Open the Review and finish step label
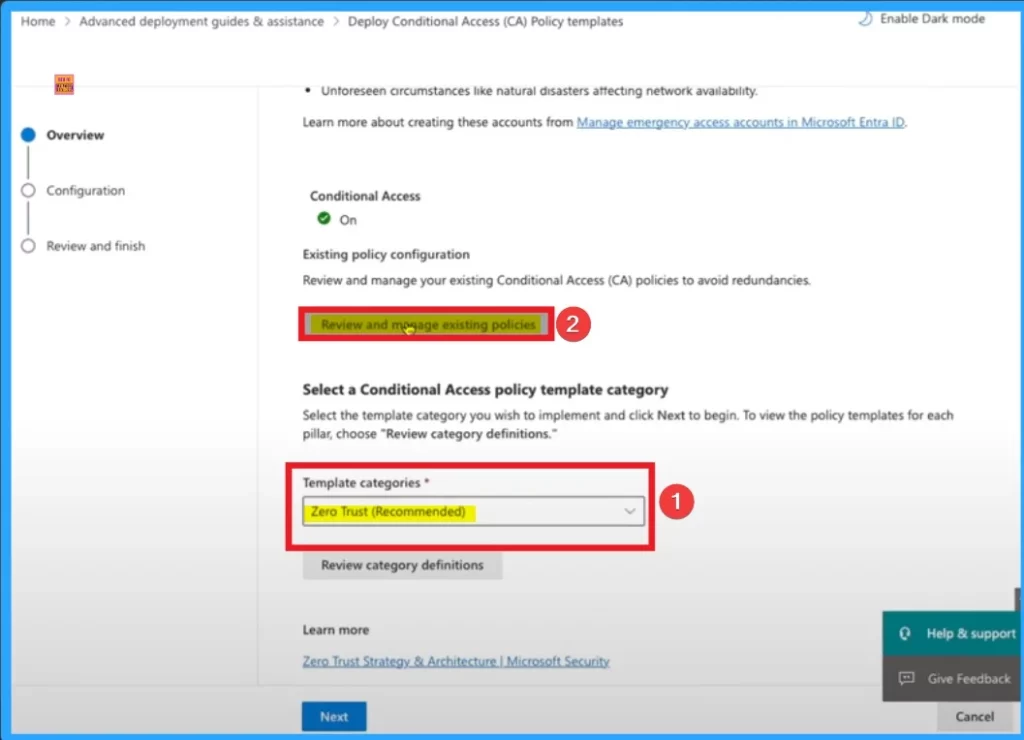1024x740 pixels. [x=96, y=246]
